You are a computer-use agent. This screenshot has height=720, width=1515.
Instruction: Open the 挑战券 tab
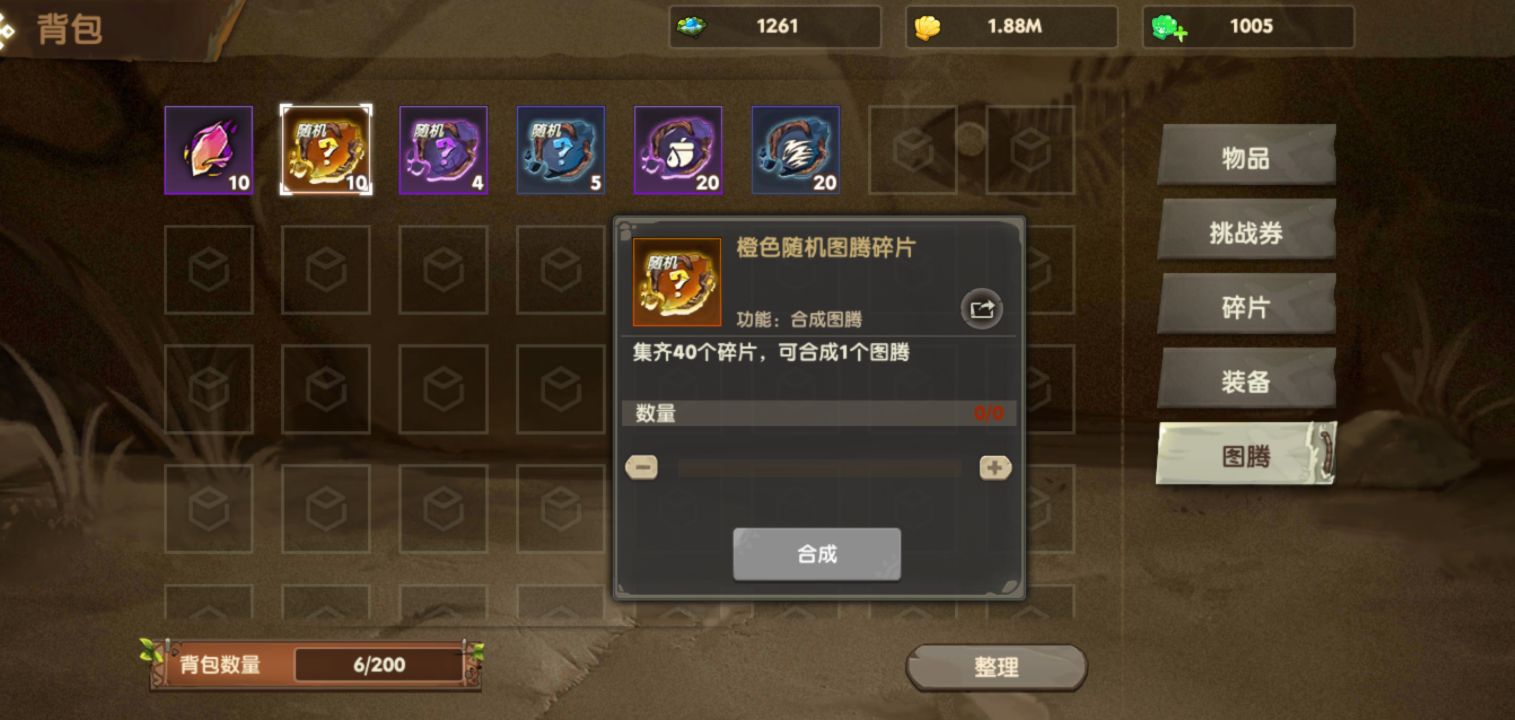click(x=1246, y=231)
